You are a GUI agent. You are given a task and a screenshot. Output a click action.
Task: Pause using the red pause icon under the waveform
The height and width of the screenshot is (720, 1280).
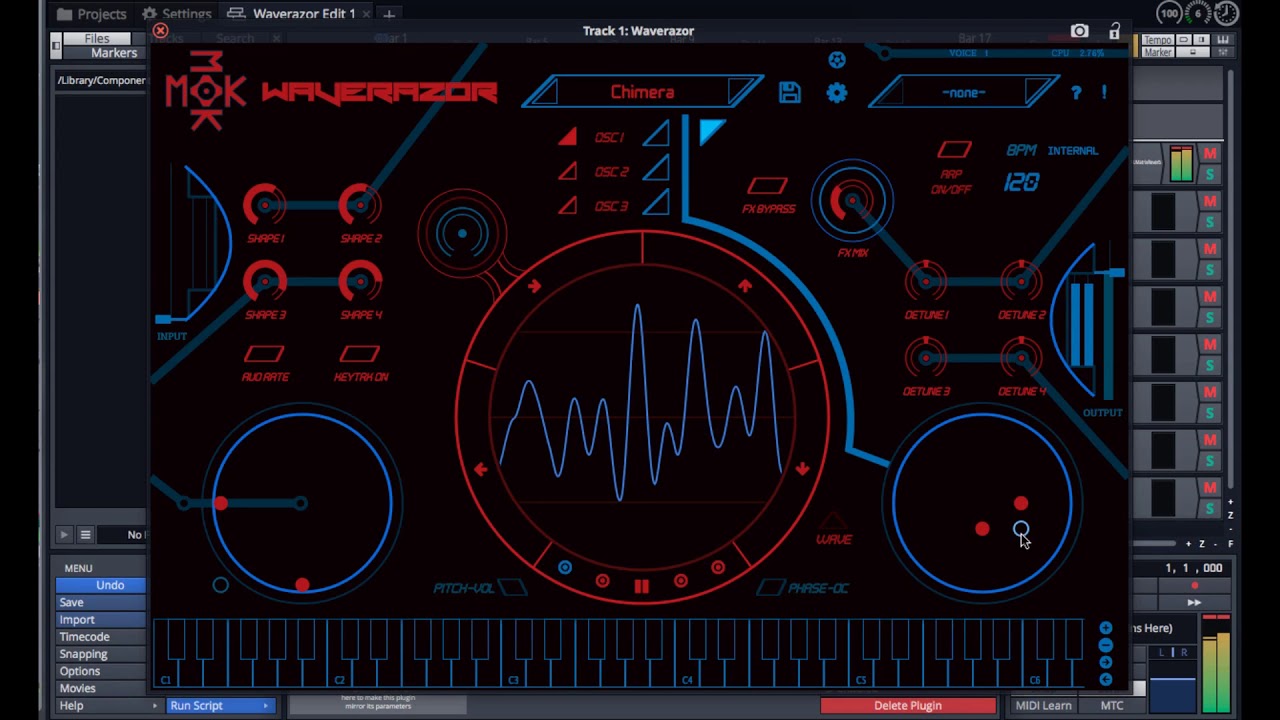641,587
